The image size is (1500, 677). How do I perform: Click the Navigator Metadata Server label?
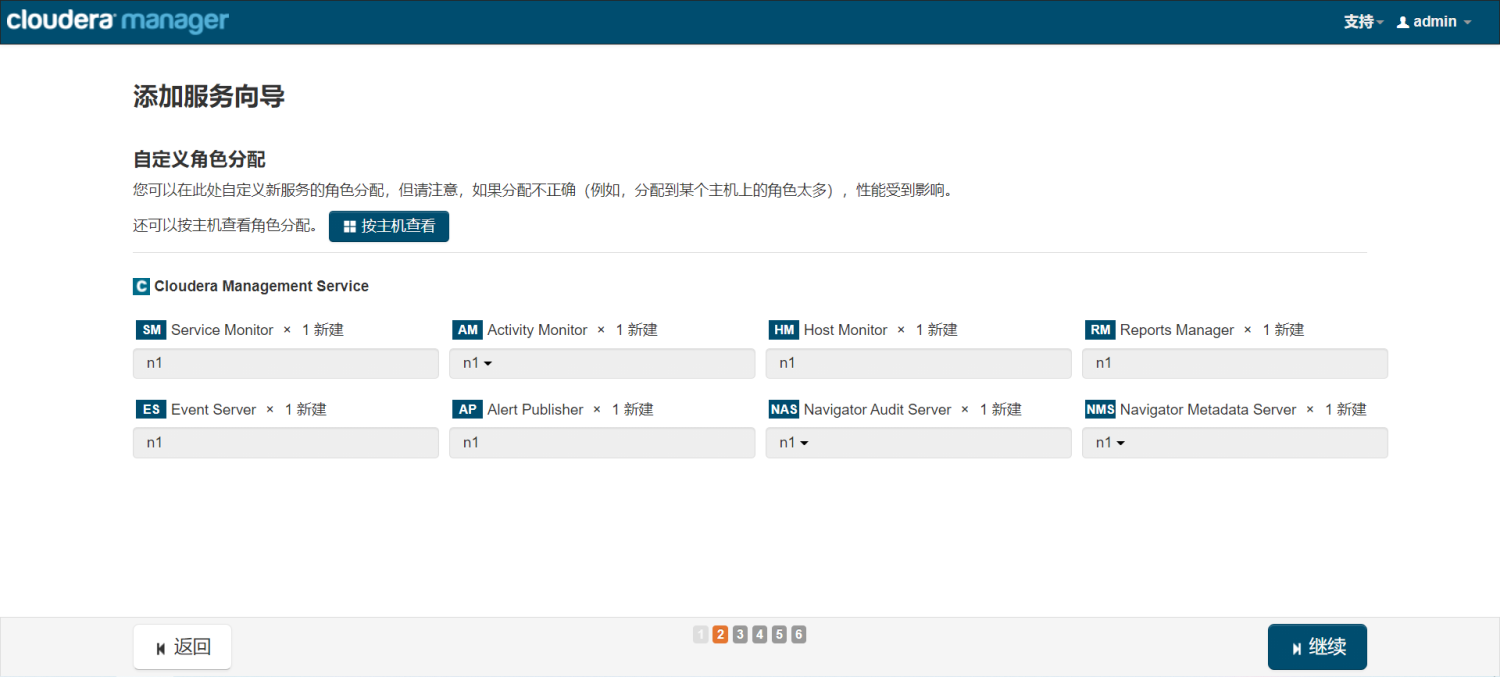click(x=1208, y=410)
